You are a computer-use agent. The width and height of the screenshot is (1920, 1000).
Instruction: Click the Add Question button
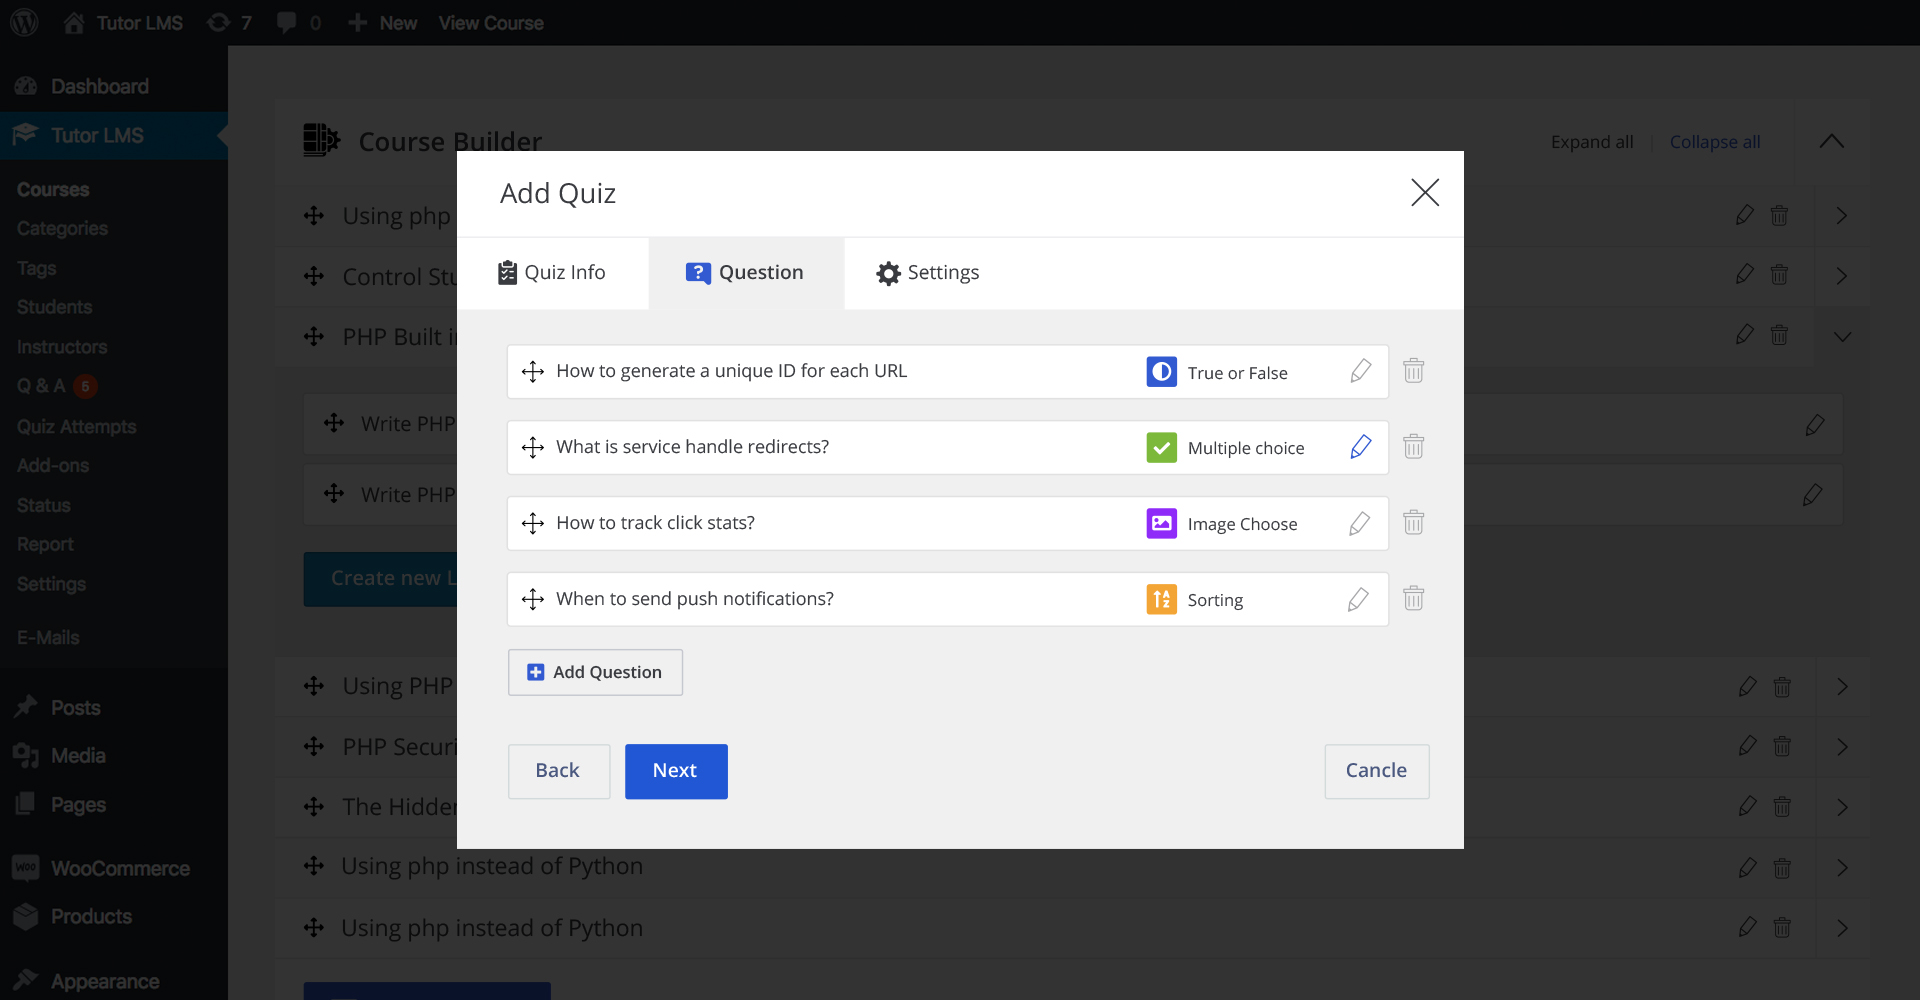pyautogui.click(x=595, y=672)
